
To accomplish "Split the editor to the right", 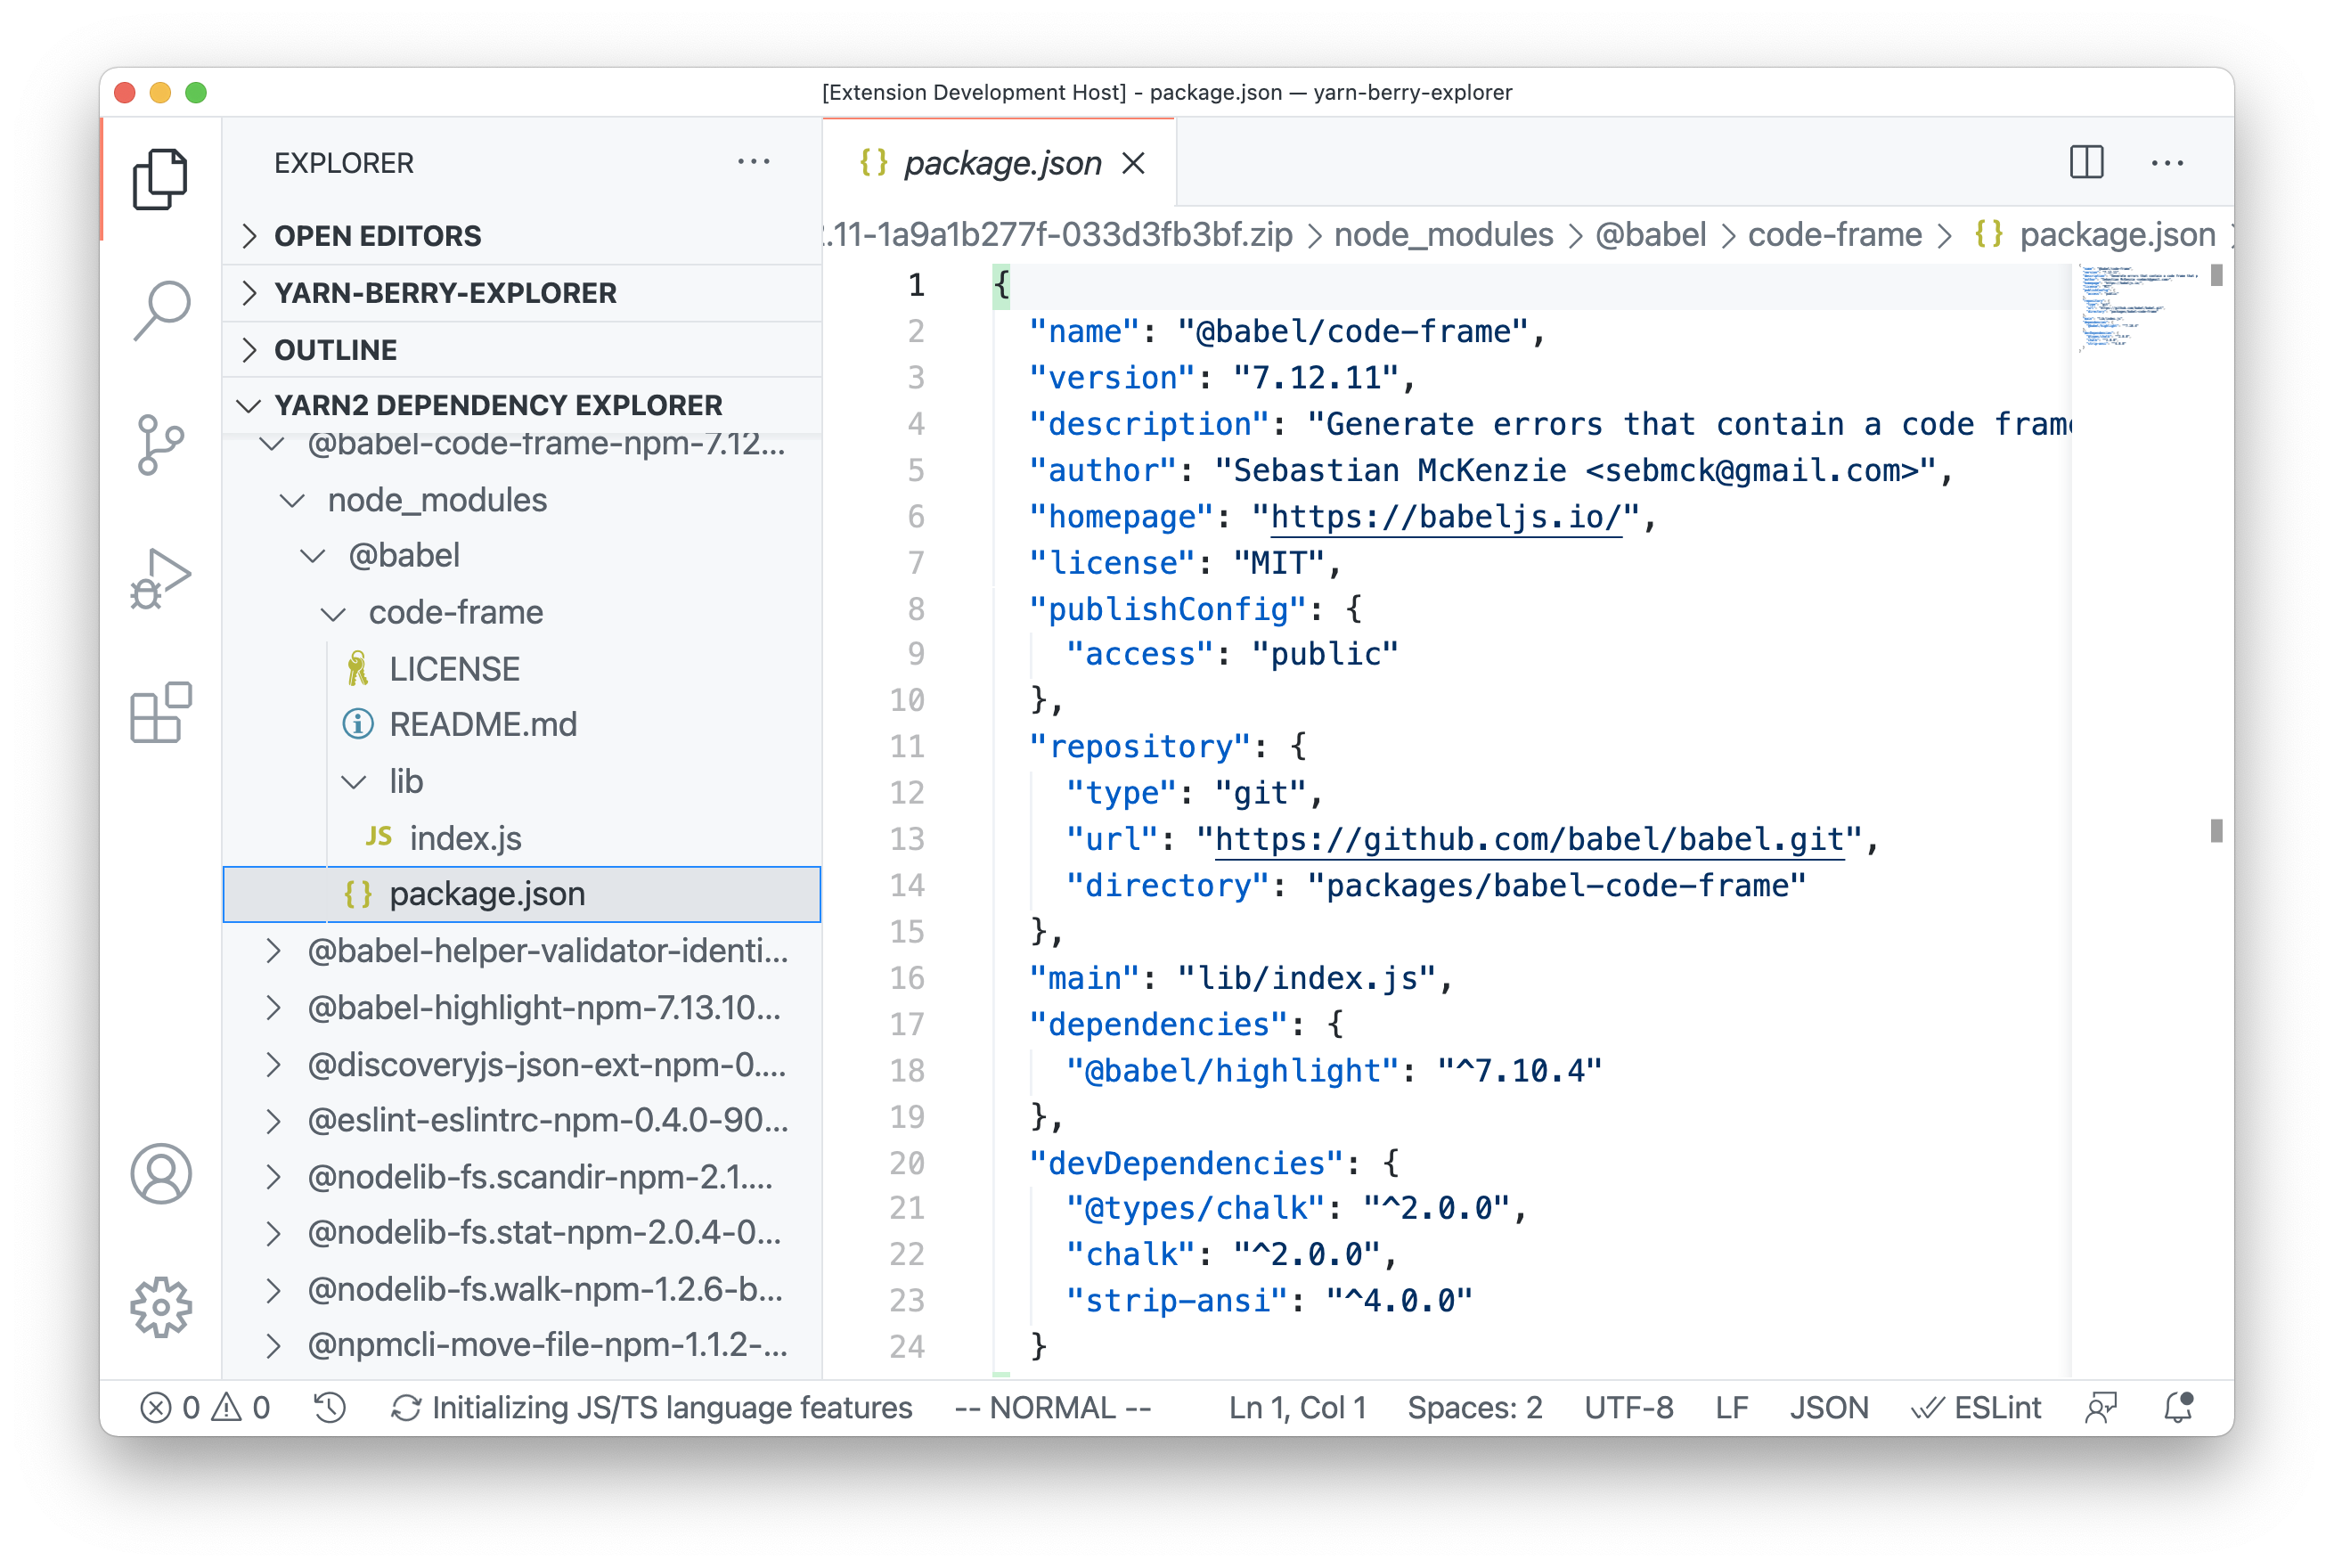I will pyautogui.click(x=2086, y=163).
